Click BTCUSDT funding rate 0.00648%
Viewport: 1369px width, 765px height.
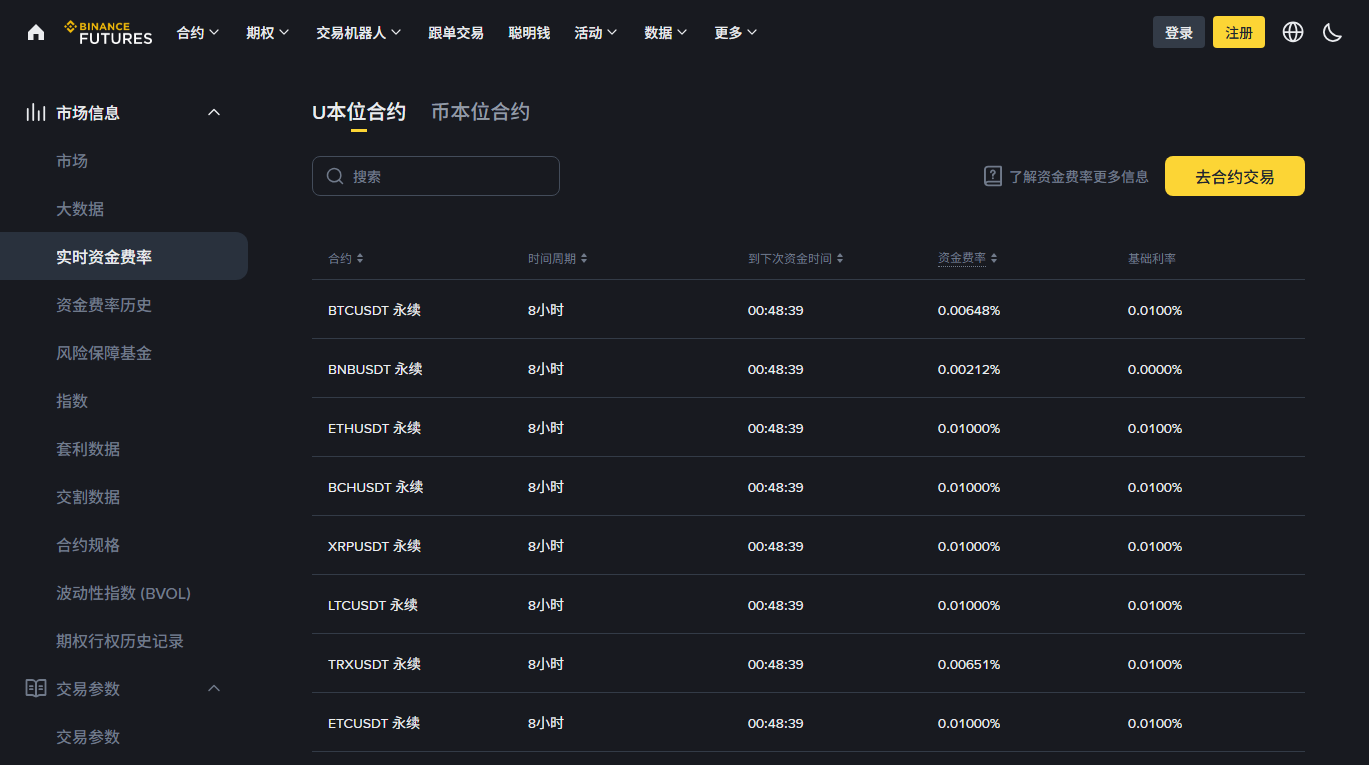coord(969,310)
